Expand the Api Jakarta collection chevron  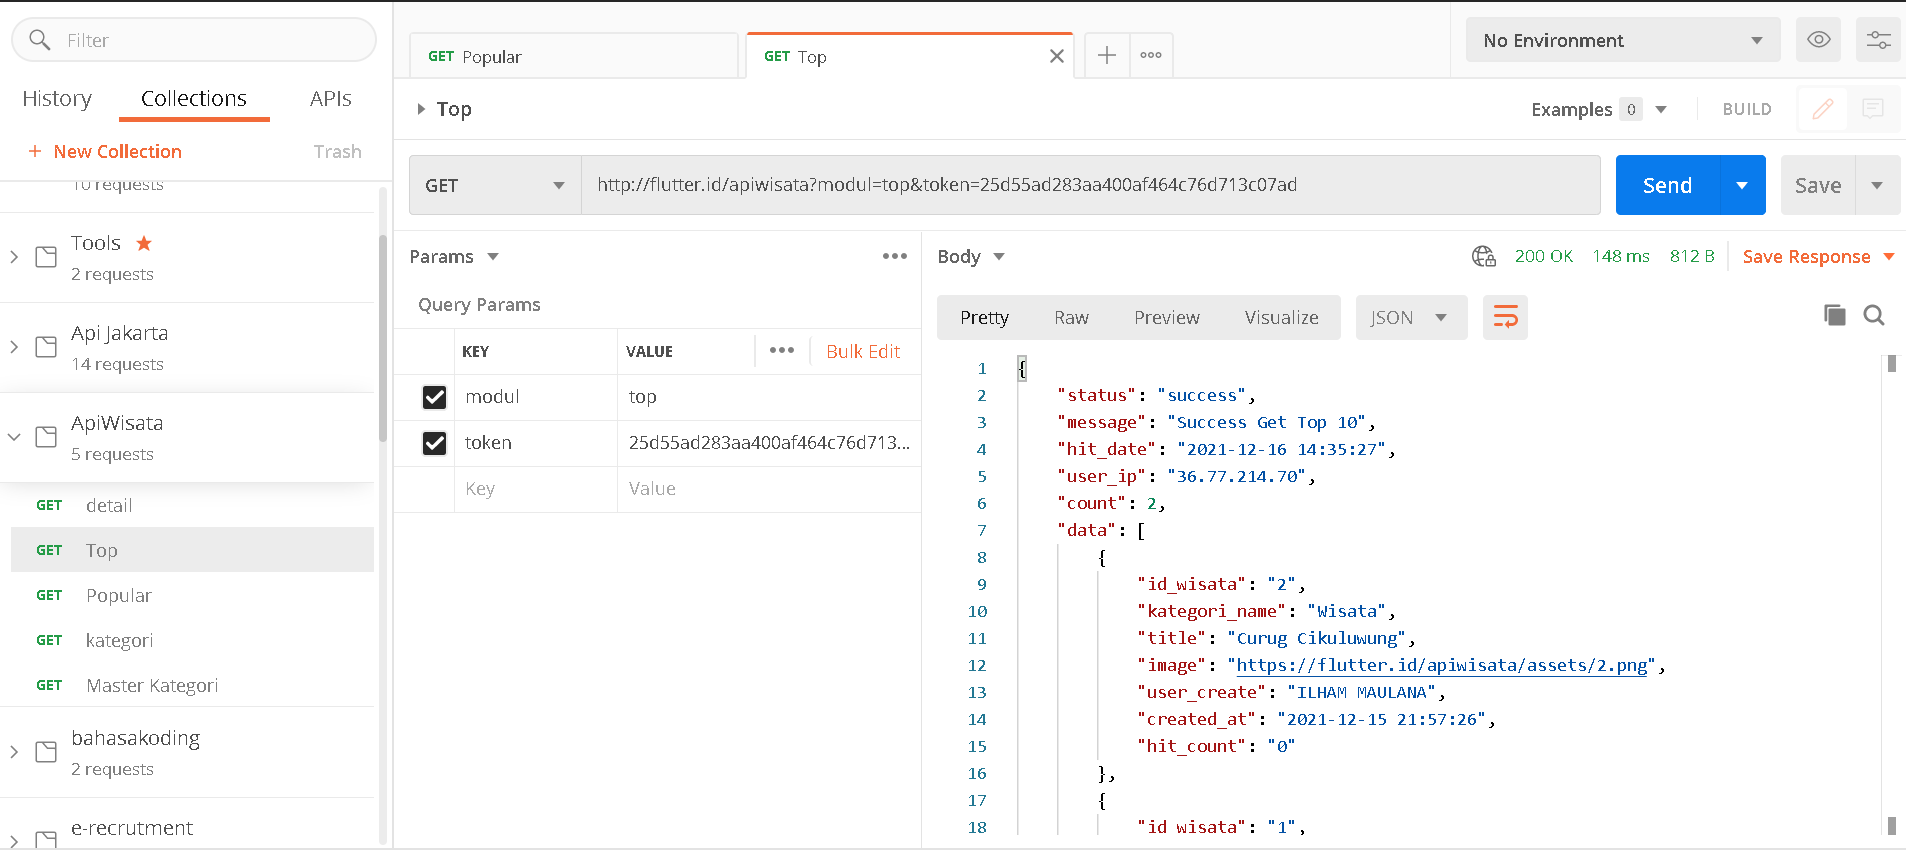pyautogui.click(x=14, y=347)
